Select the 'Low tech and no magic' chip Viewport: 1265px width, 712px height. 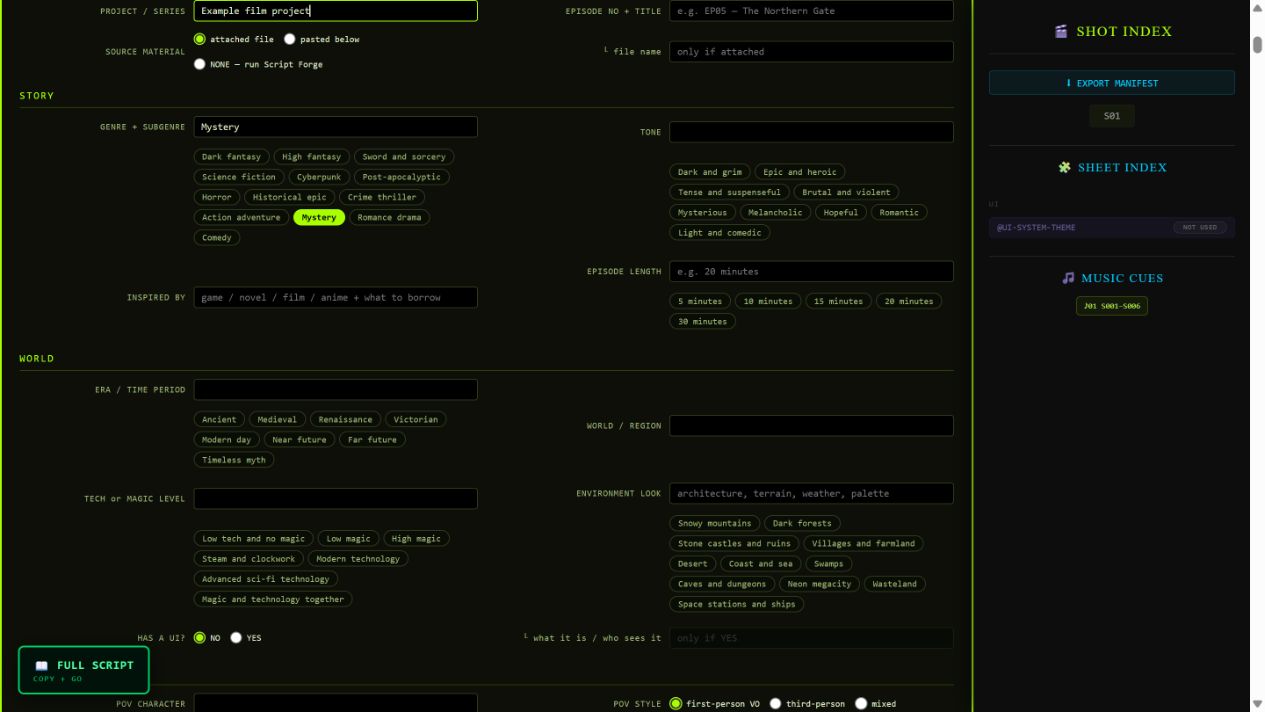tap(253, 538)
